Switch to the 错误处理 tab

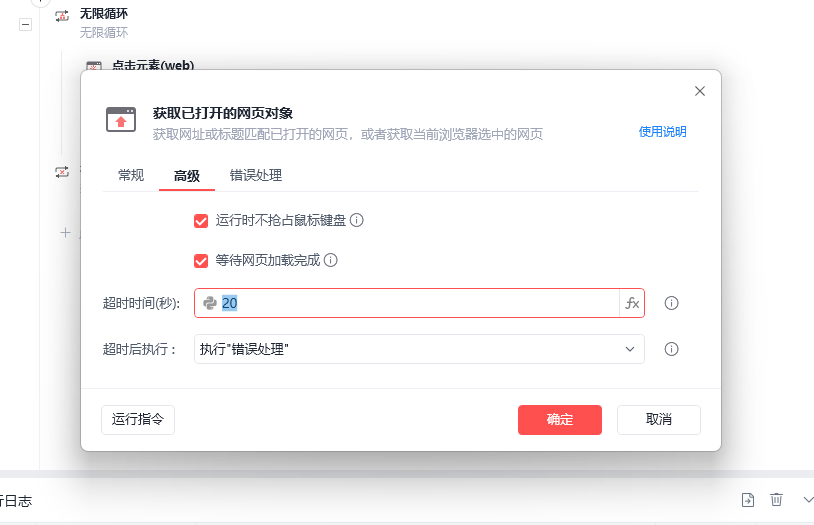[256, 176]
